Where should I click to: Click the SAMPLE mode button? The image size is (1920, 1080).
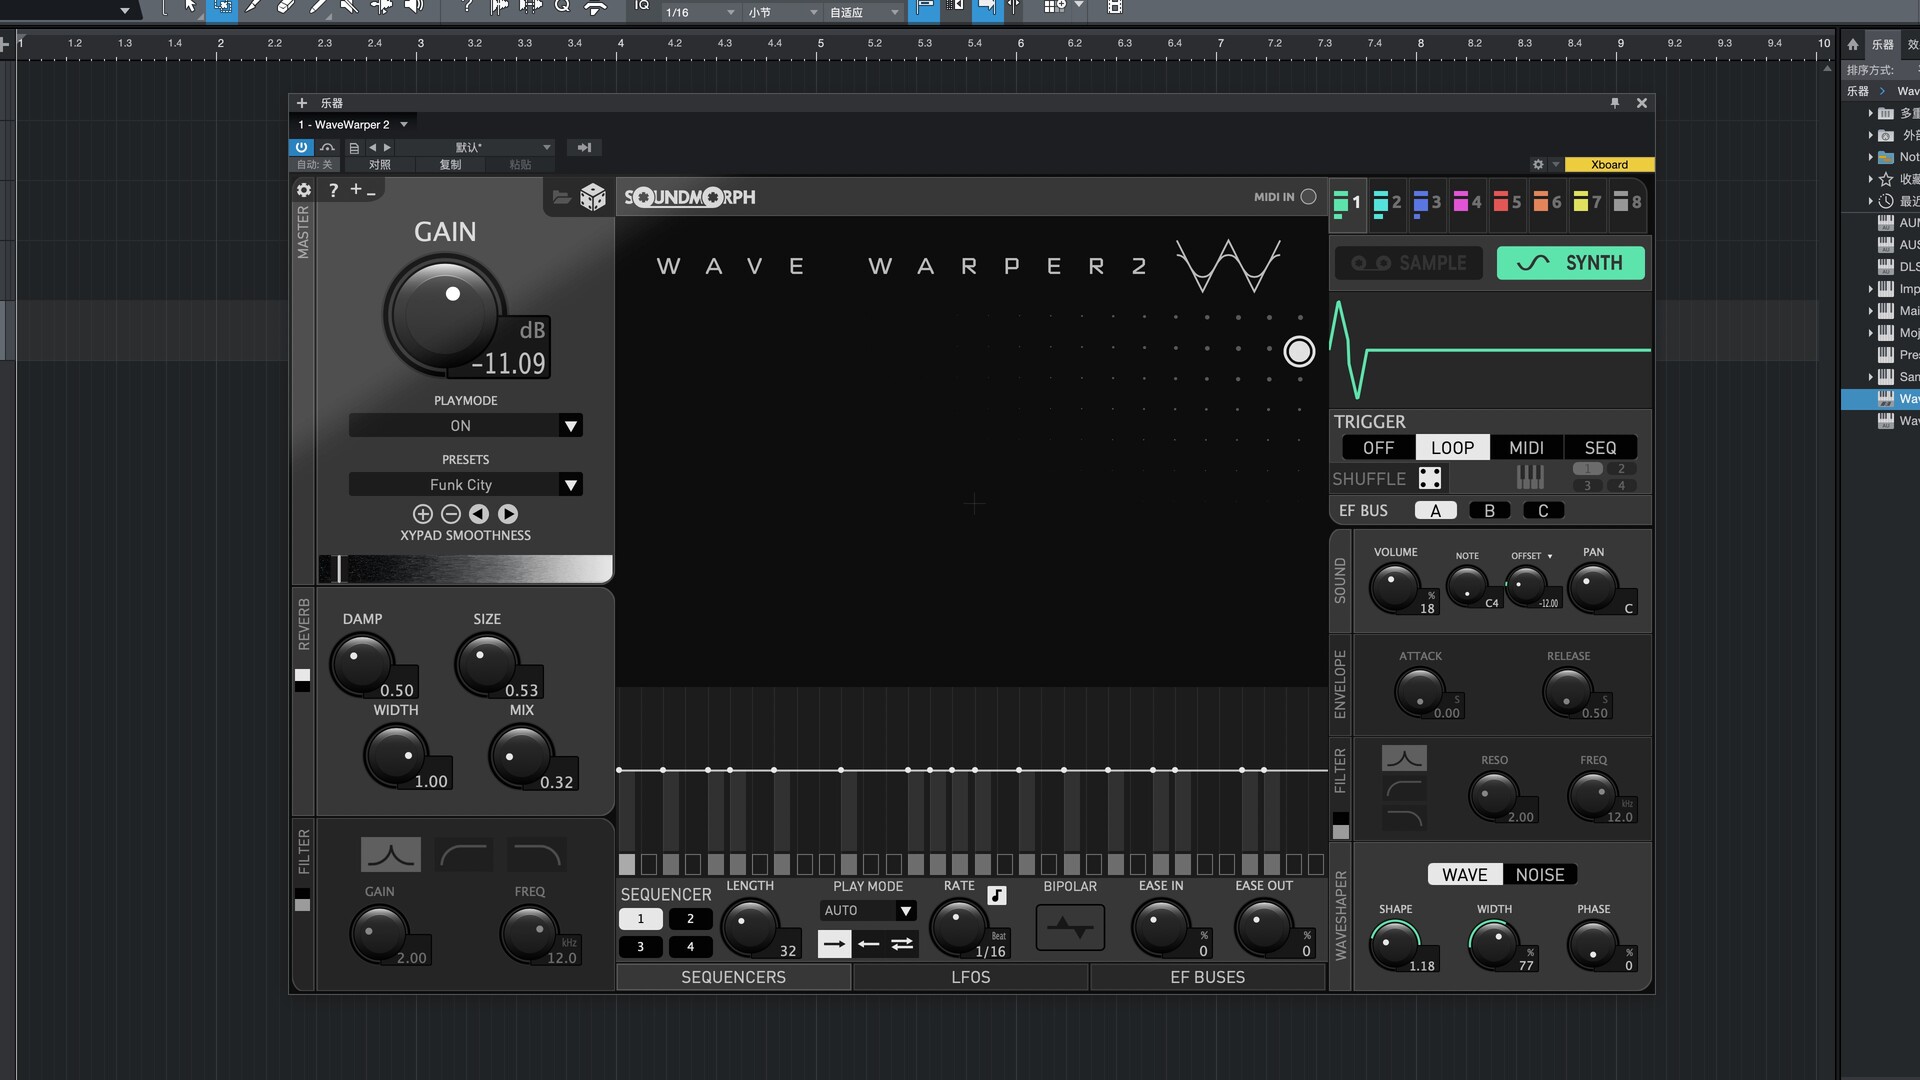(x=1409, y=263)
